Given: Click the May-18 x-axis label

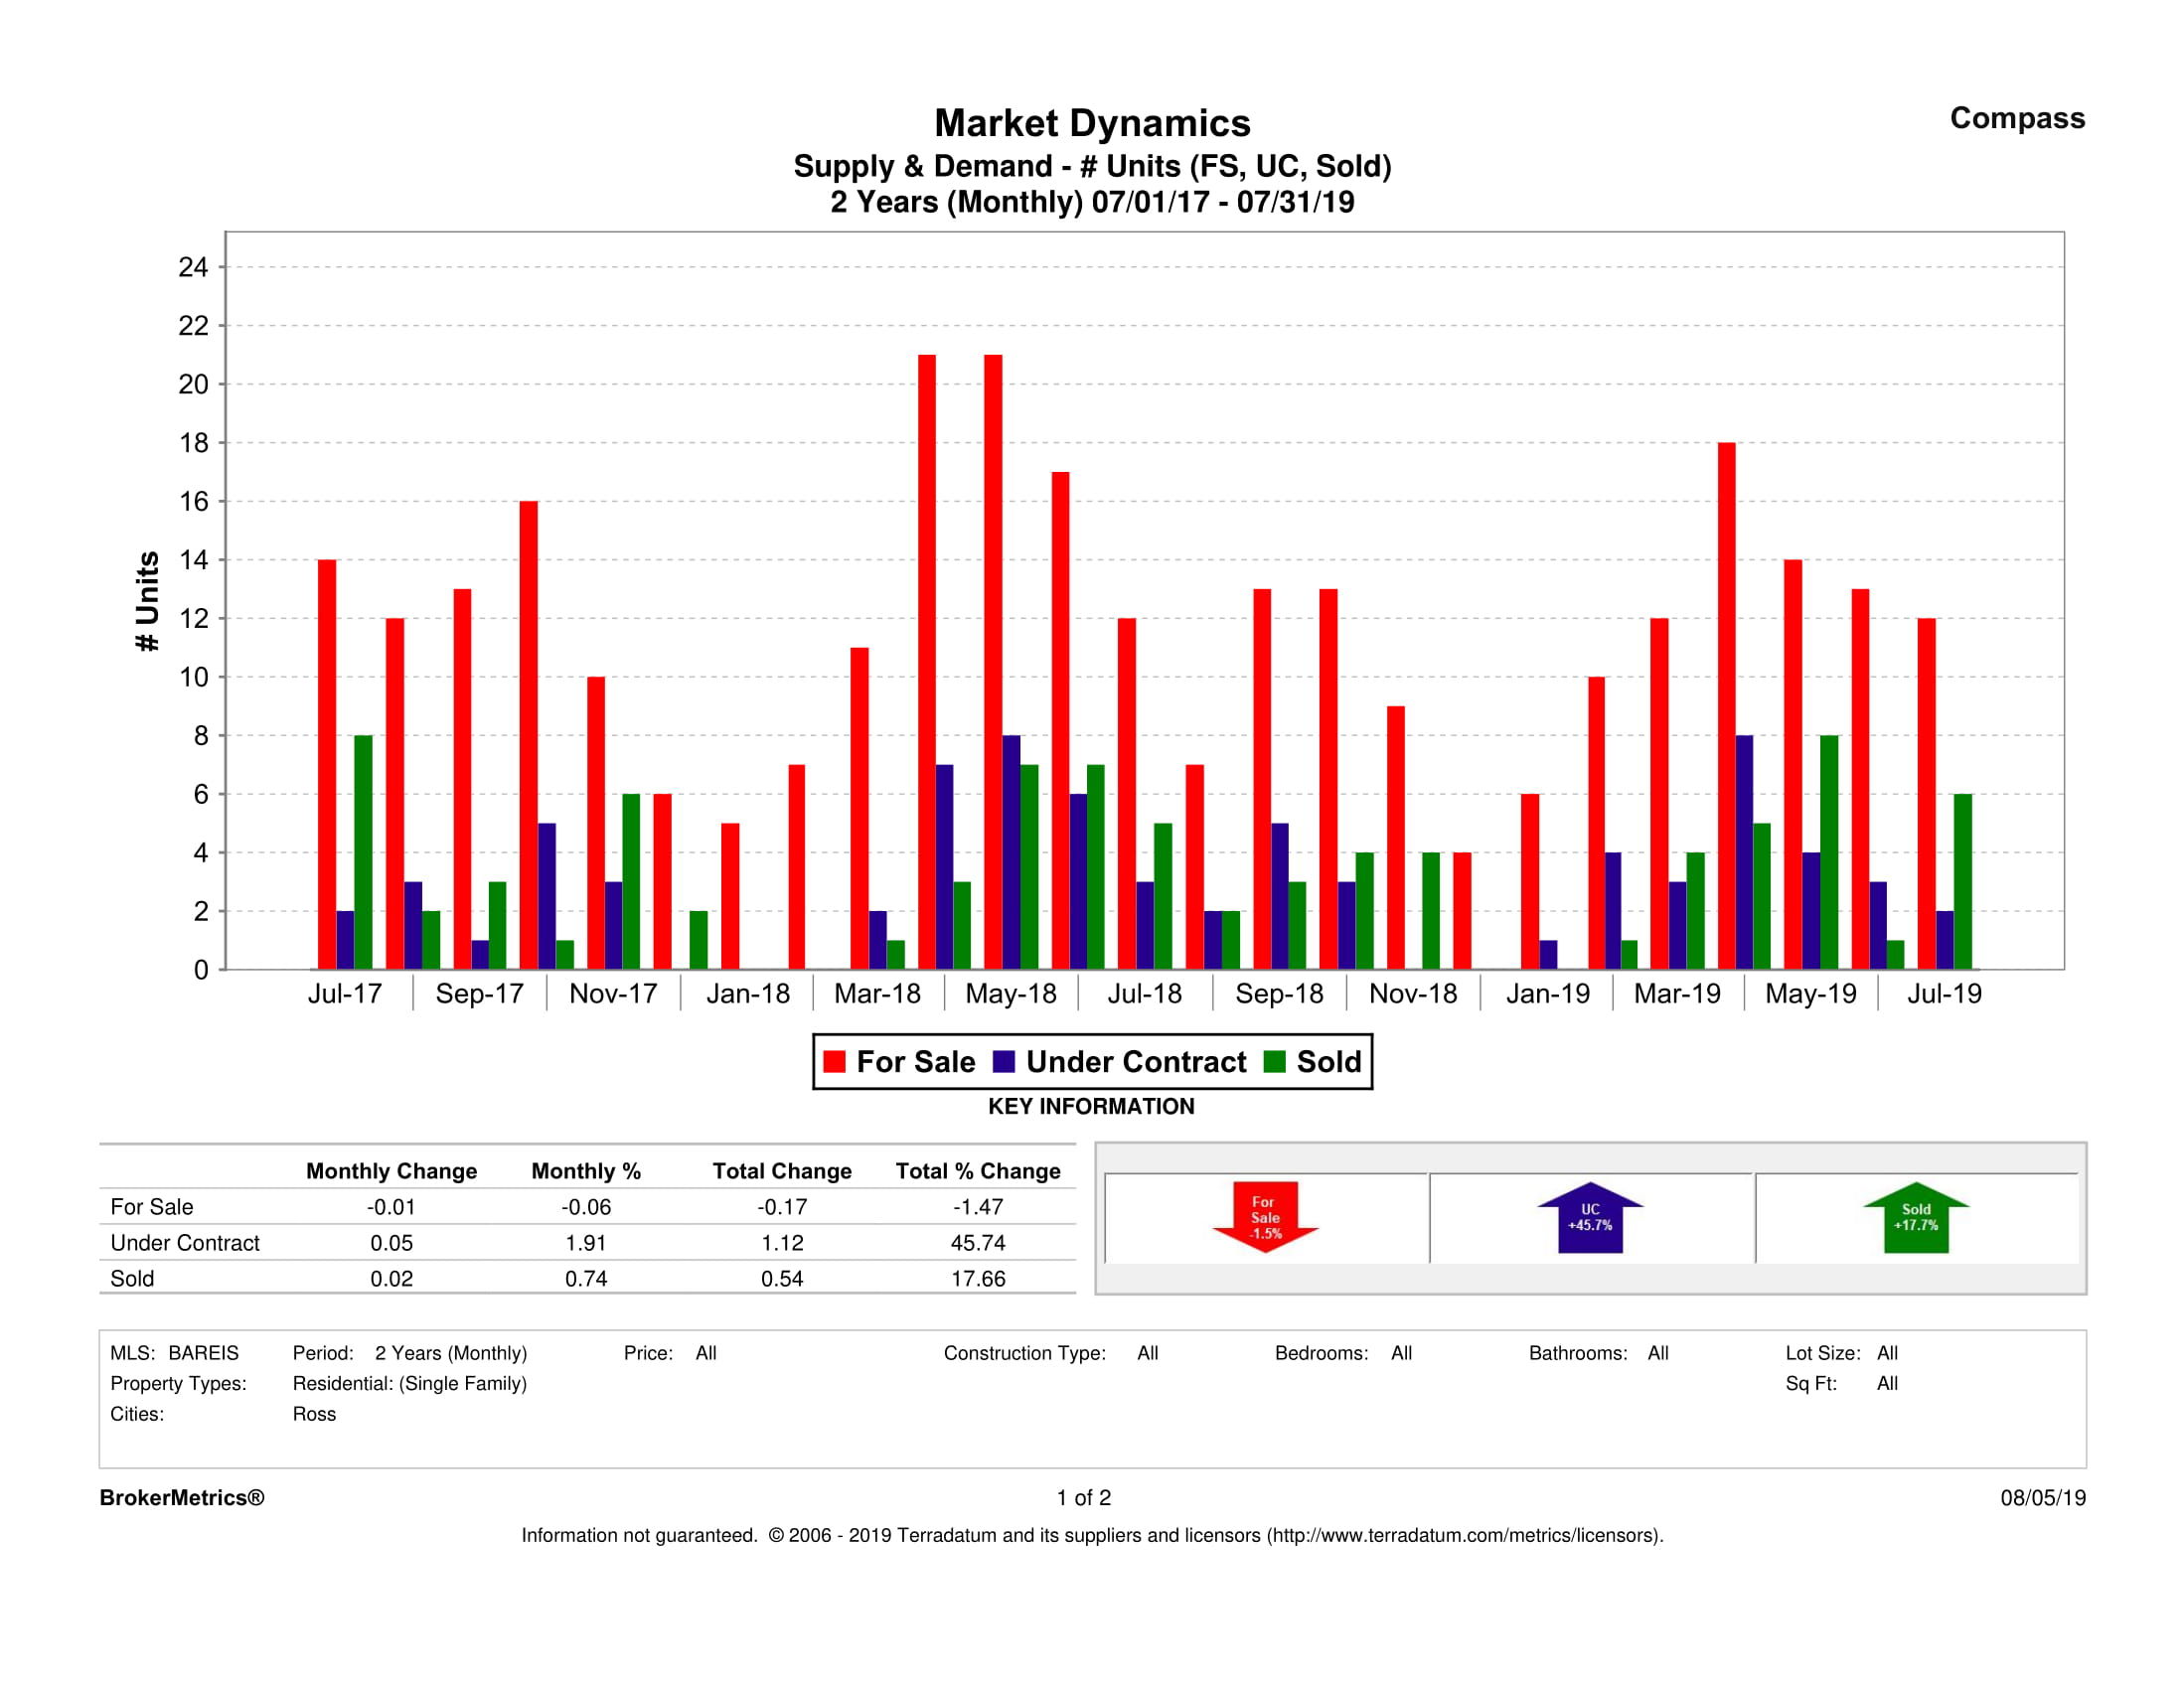Looking at the screenshot, I should pos(1010,994).
